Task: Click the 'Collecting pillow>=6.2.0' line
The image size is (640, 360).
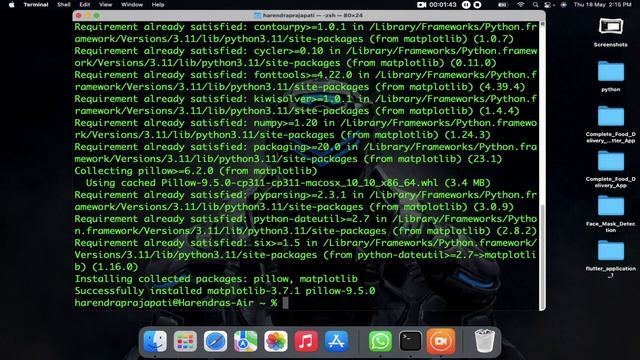Action: point(196,171)
